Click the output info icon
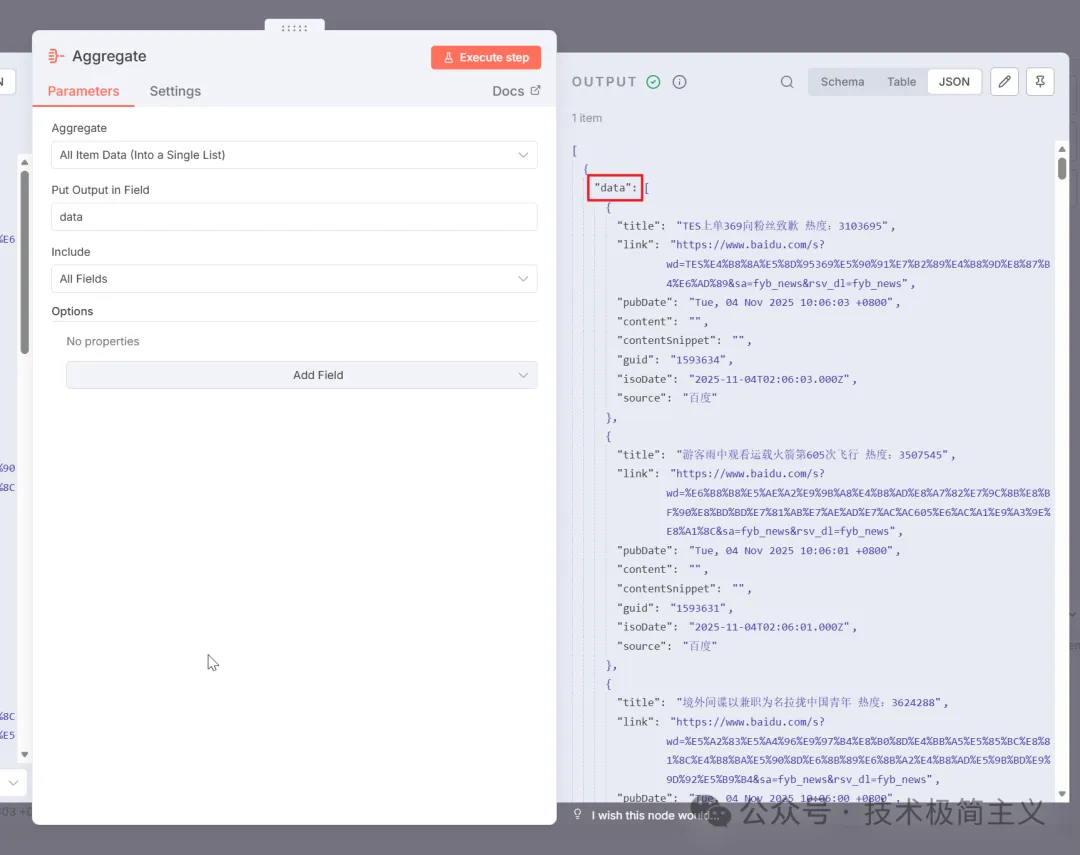1080x855 pixels. 679,82
